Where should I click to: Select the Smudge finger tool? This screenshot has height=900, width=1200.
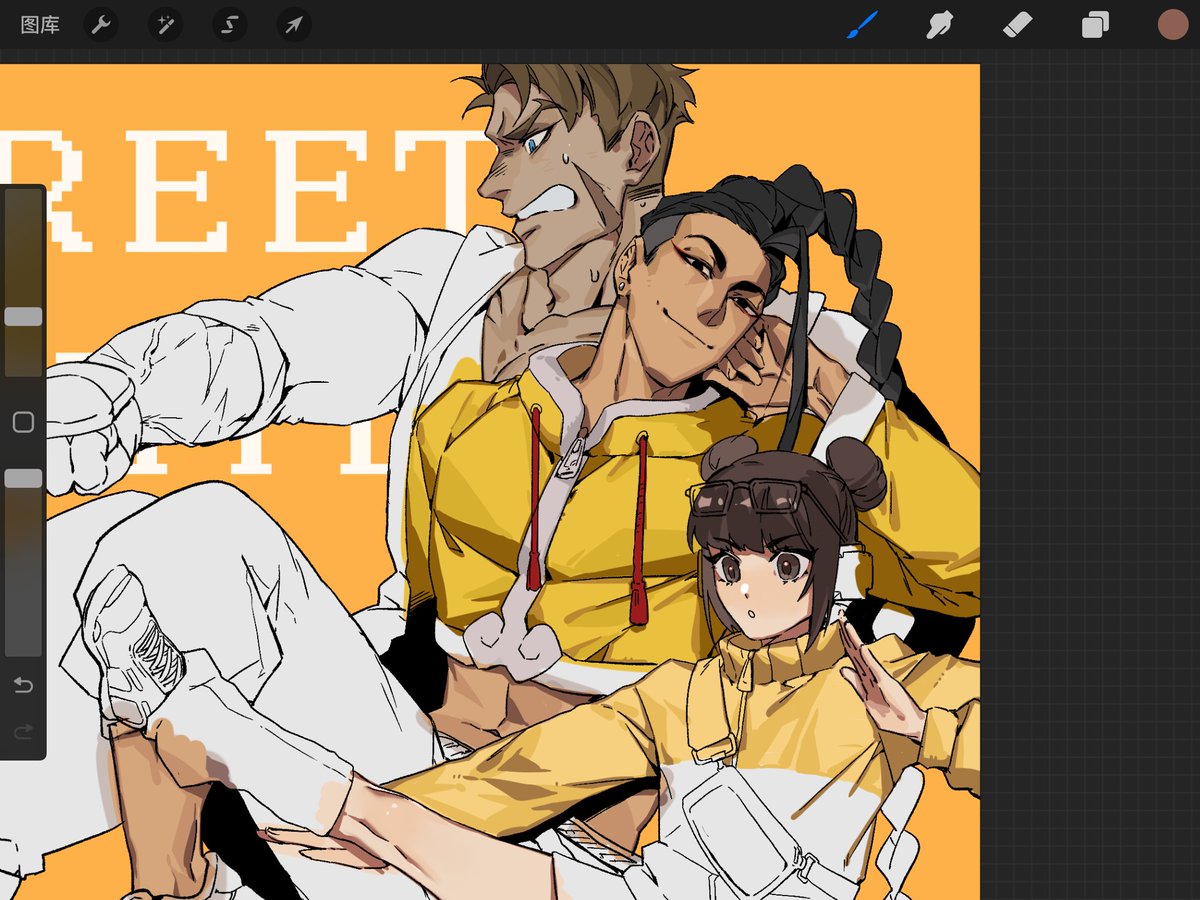coord(939,25)
